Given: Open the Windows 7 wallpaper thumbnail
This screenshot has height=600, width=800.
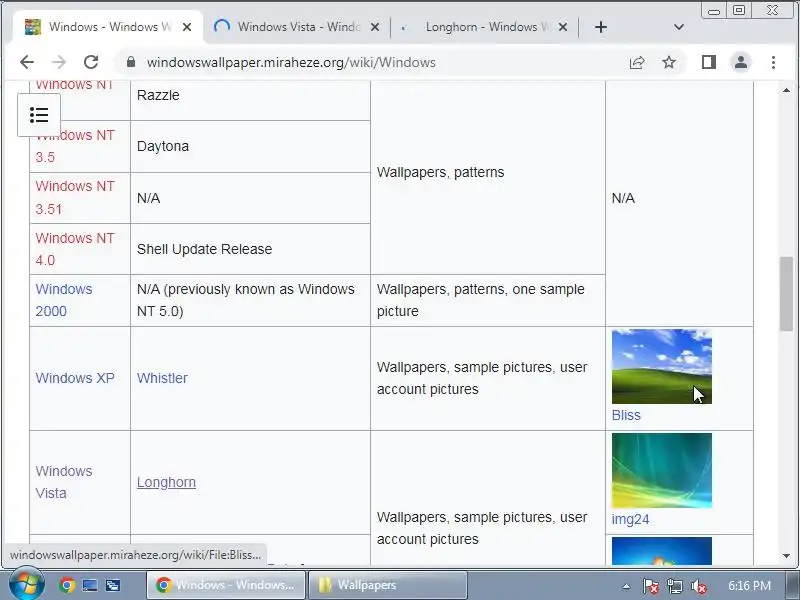Looking at the screenshot, I should tap(662, 551).
